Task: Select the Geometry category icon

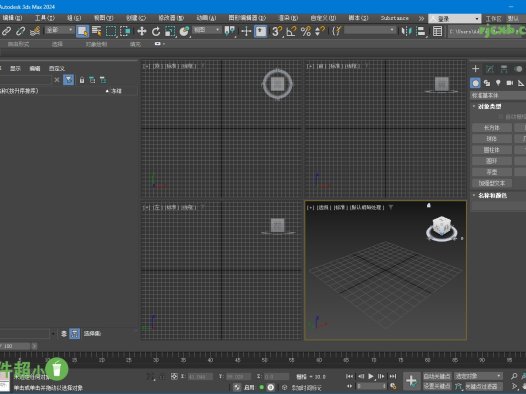Action: (475, 83)
